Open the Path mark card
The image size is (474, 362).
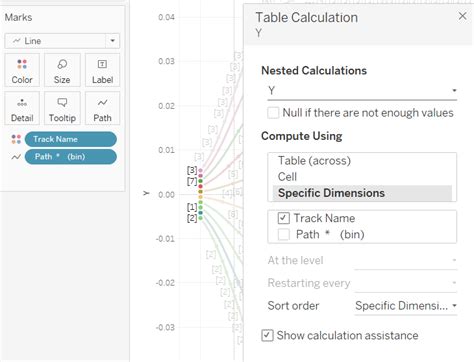click(102, 108)
